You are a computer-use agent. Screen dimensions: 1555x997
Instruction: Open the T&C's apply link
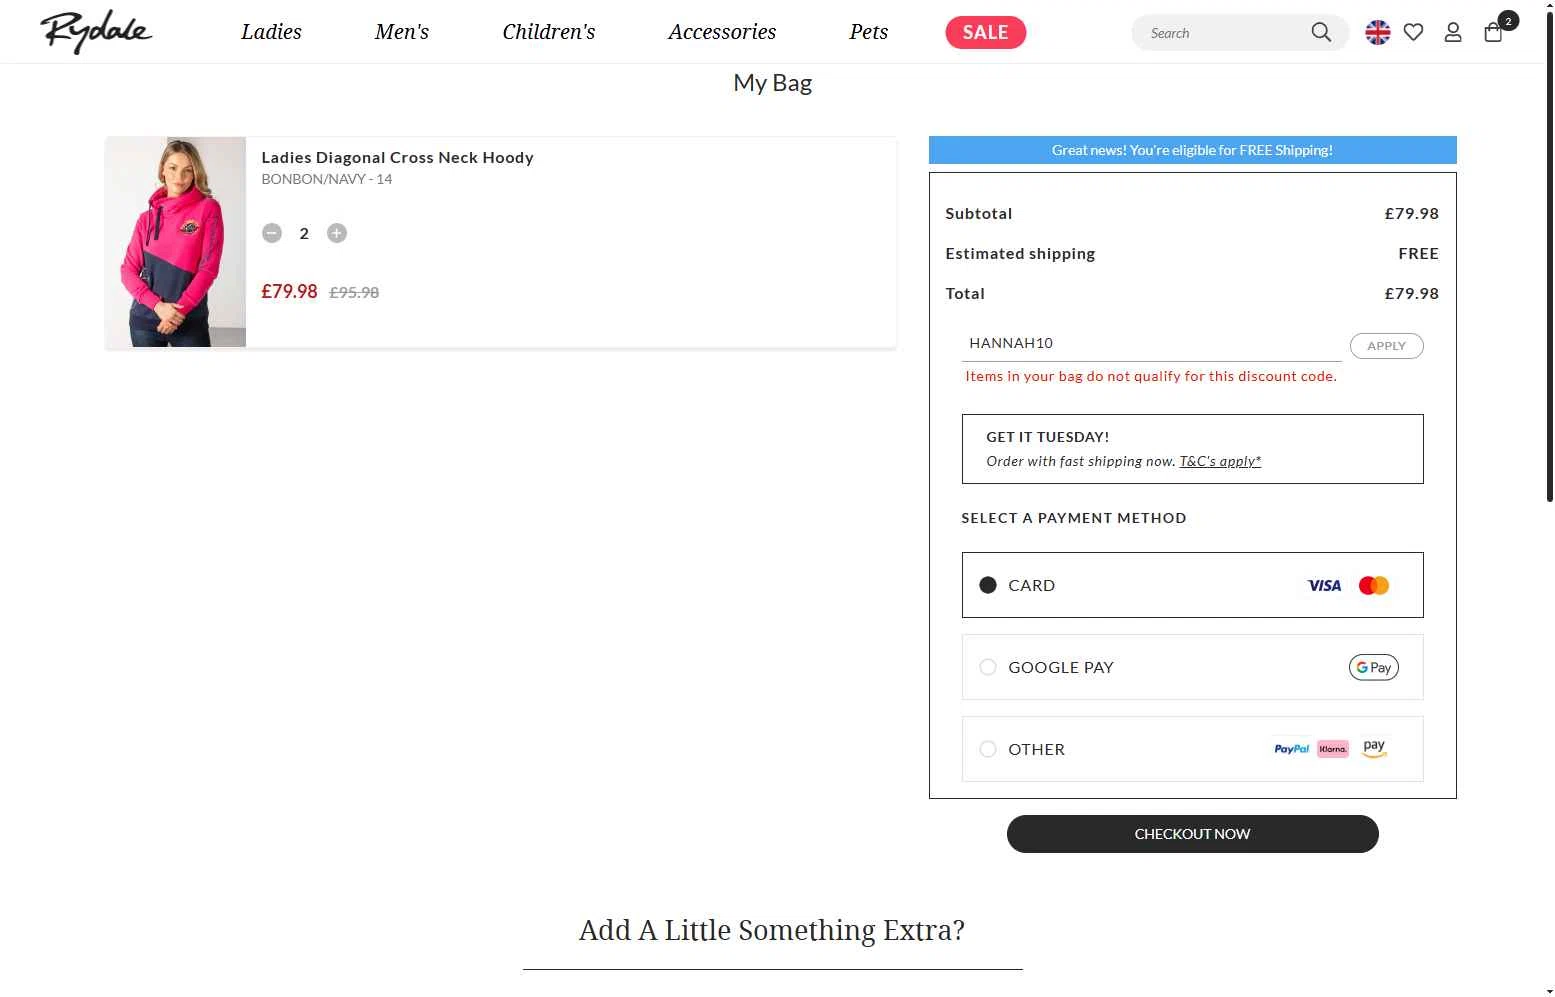1220,461
